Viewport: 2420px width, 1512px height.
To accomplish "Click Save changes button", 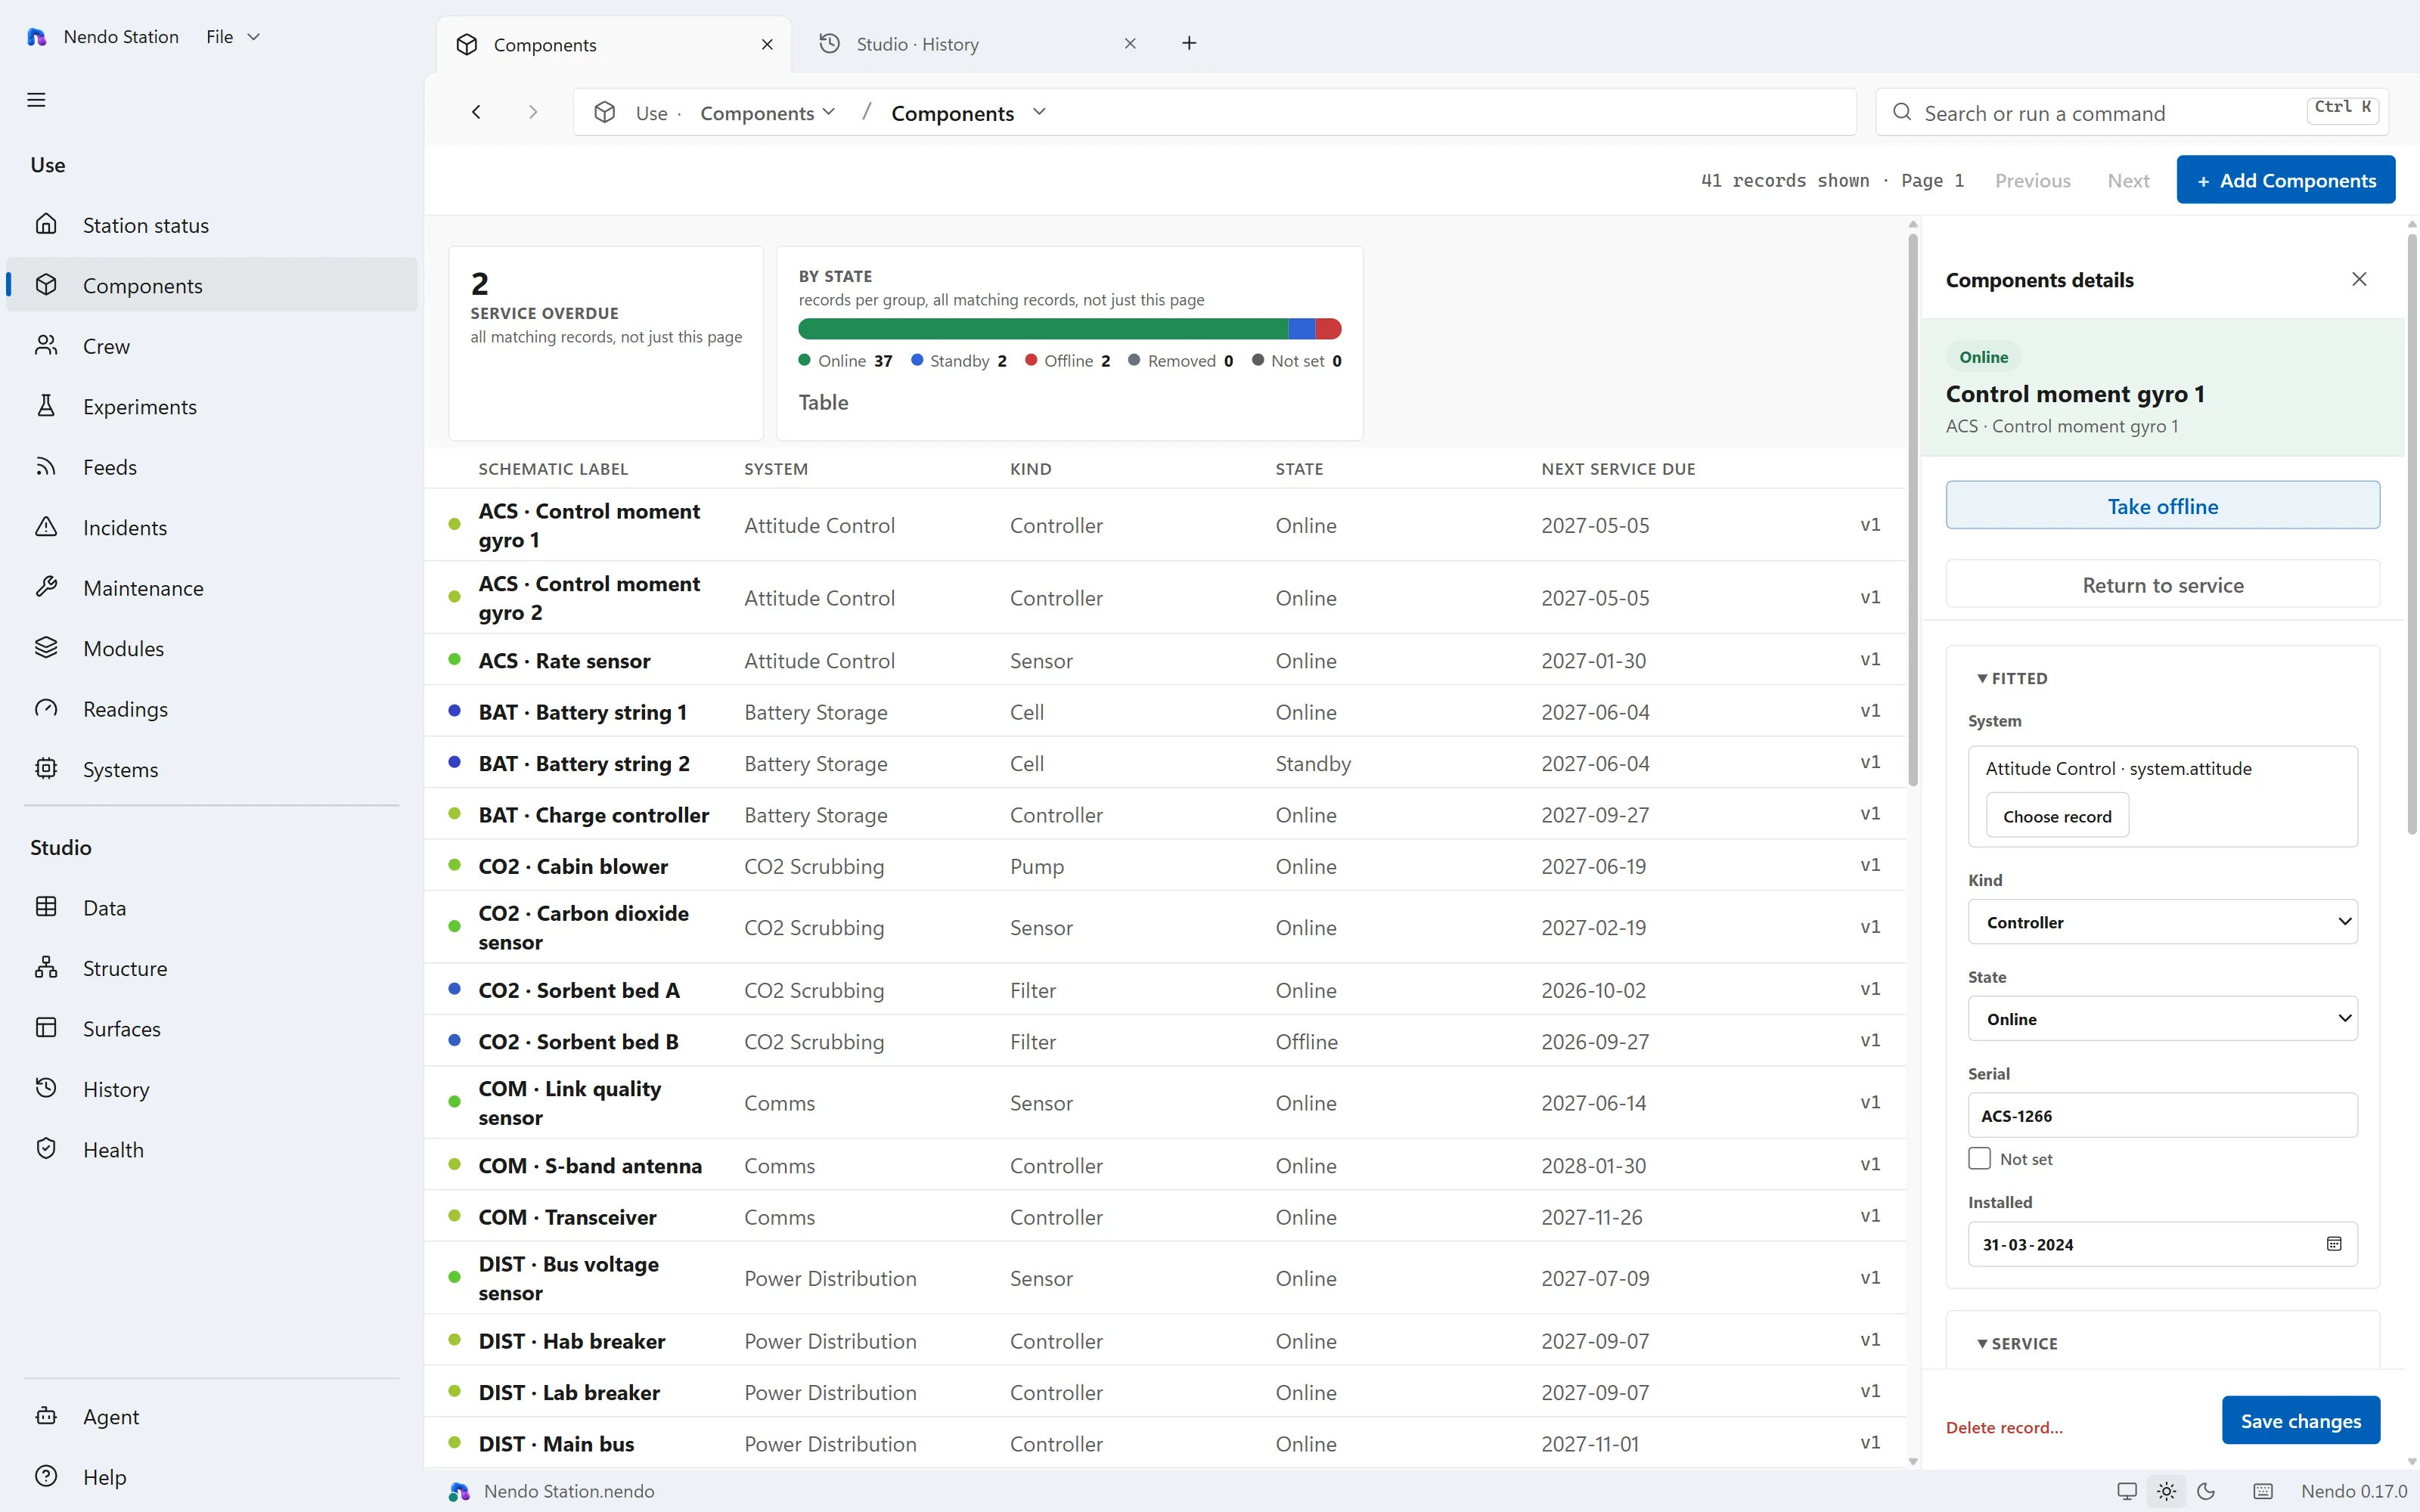I will [x=2300, y=1420].
